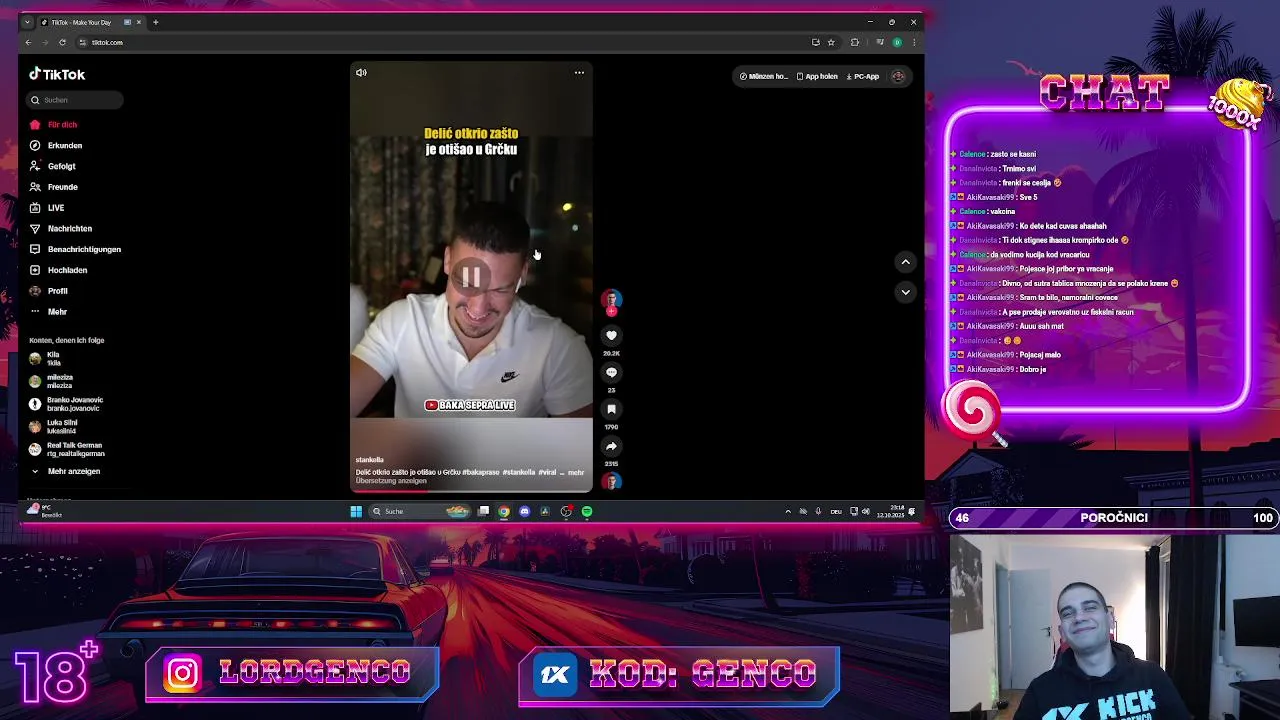The height and width of the screenshot is (720, 1280).
Task: Open the Mehr sidebar menu
Action: (49, 312)
